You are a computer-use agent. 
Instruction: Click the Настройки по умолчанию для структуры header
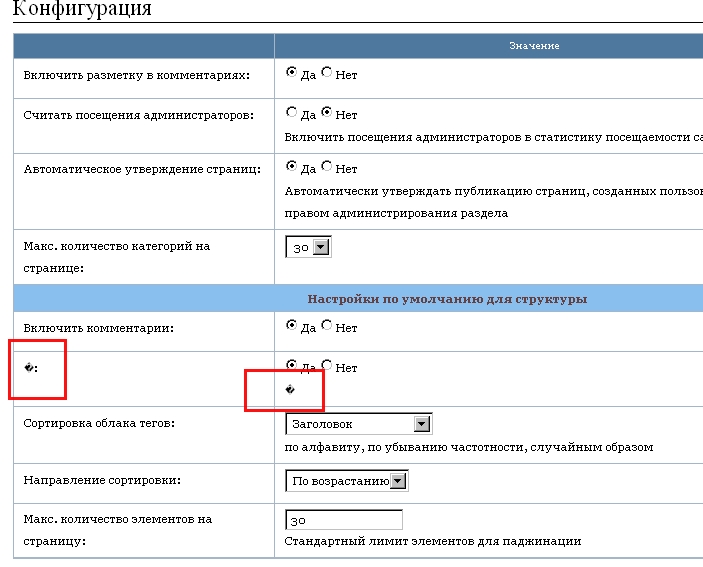(446, 298)
